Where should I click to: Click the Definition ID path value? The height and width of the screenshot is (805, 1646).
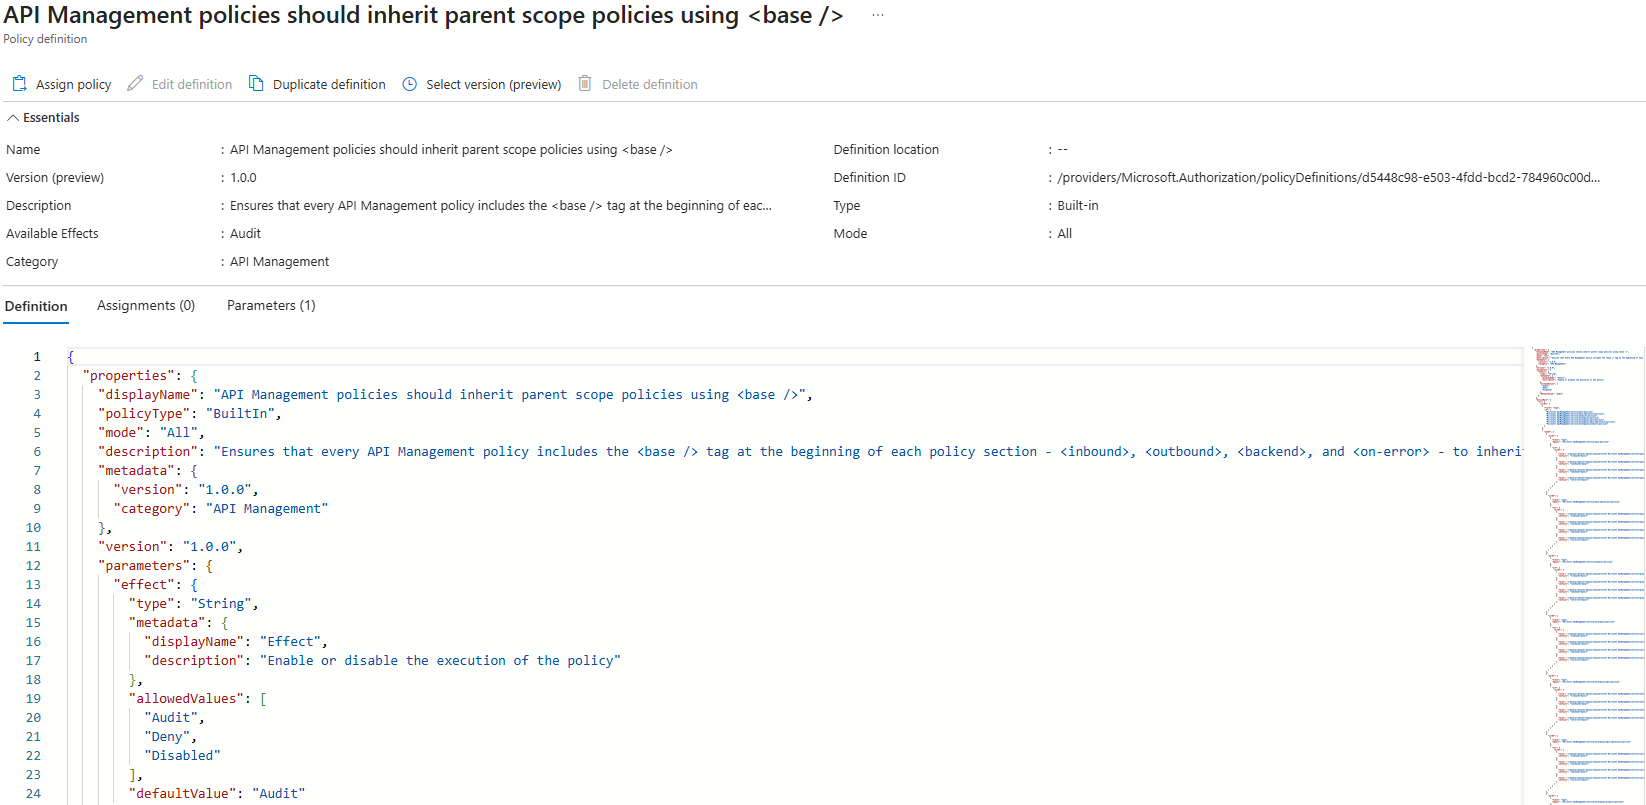tap(1329, 178)
